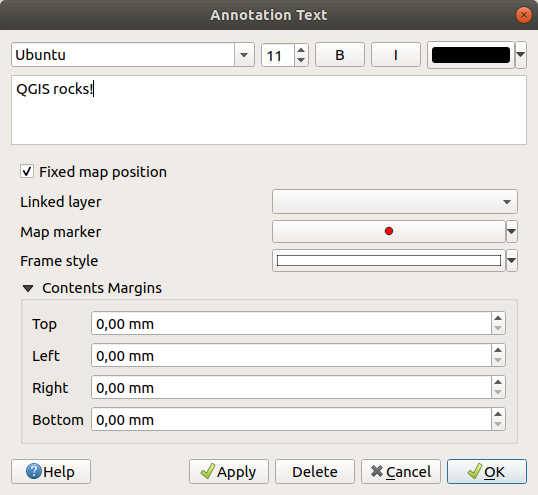Increase font size with up arrow

(301, 50)
